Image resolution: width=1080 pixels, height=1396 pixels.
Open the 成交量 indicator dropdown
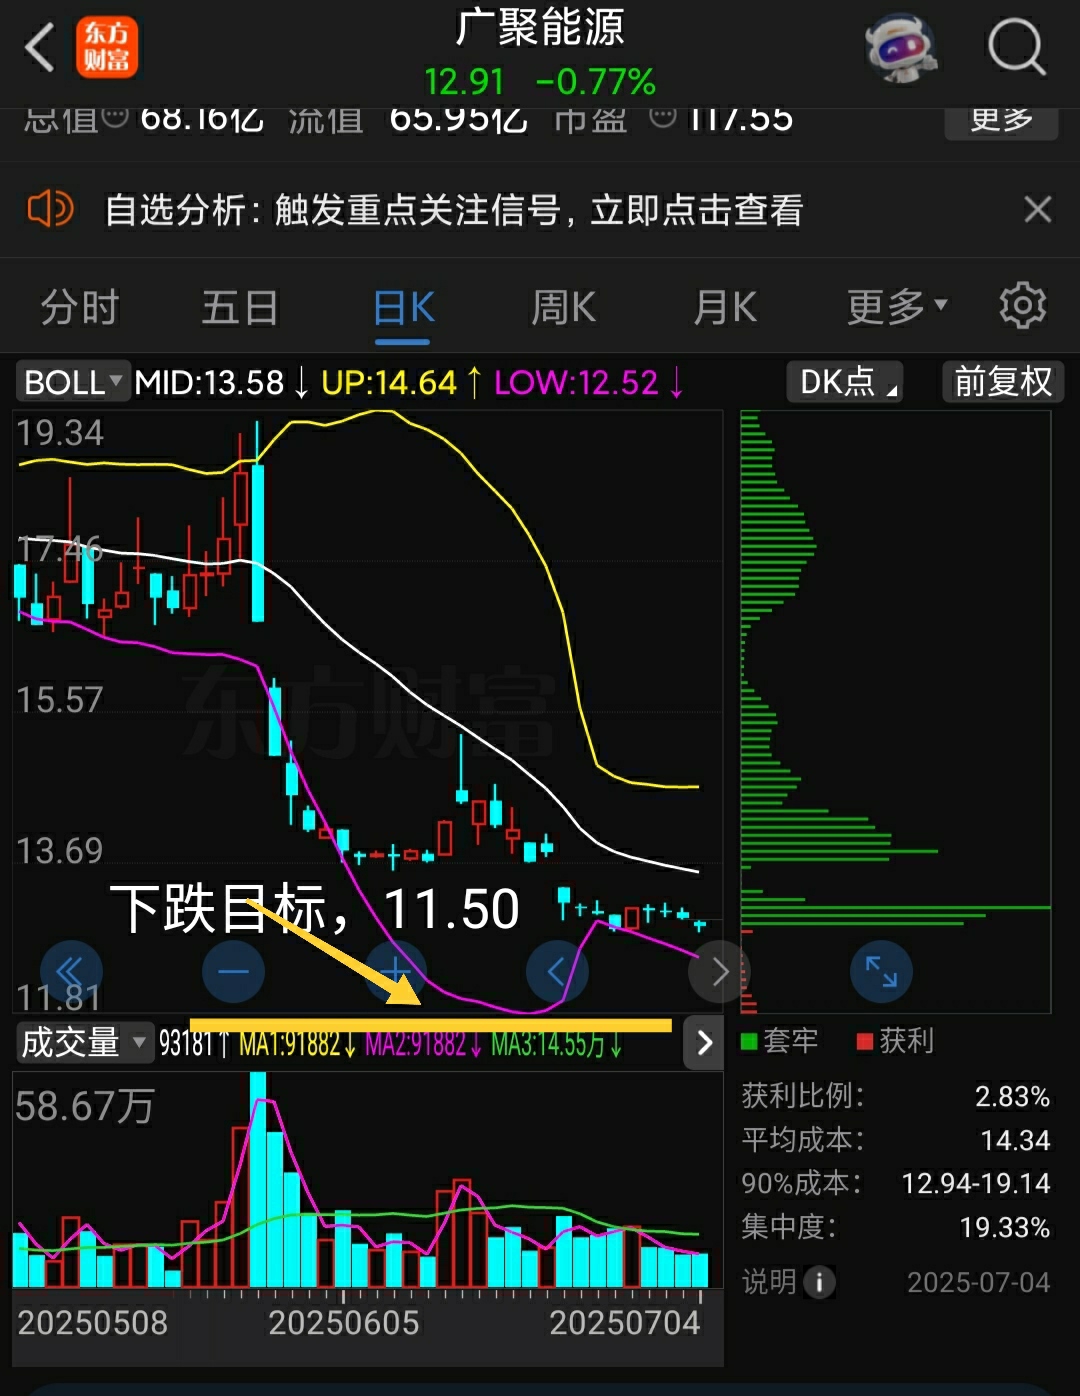(x=84, y=1043)
